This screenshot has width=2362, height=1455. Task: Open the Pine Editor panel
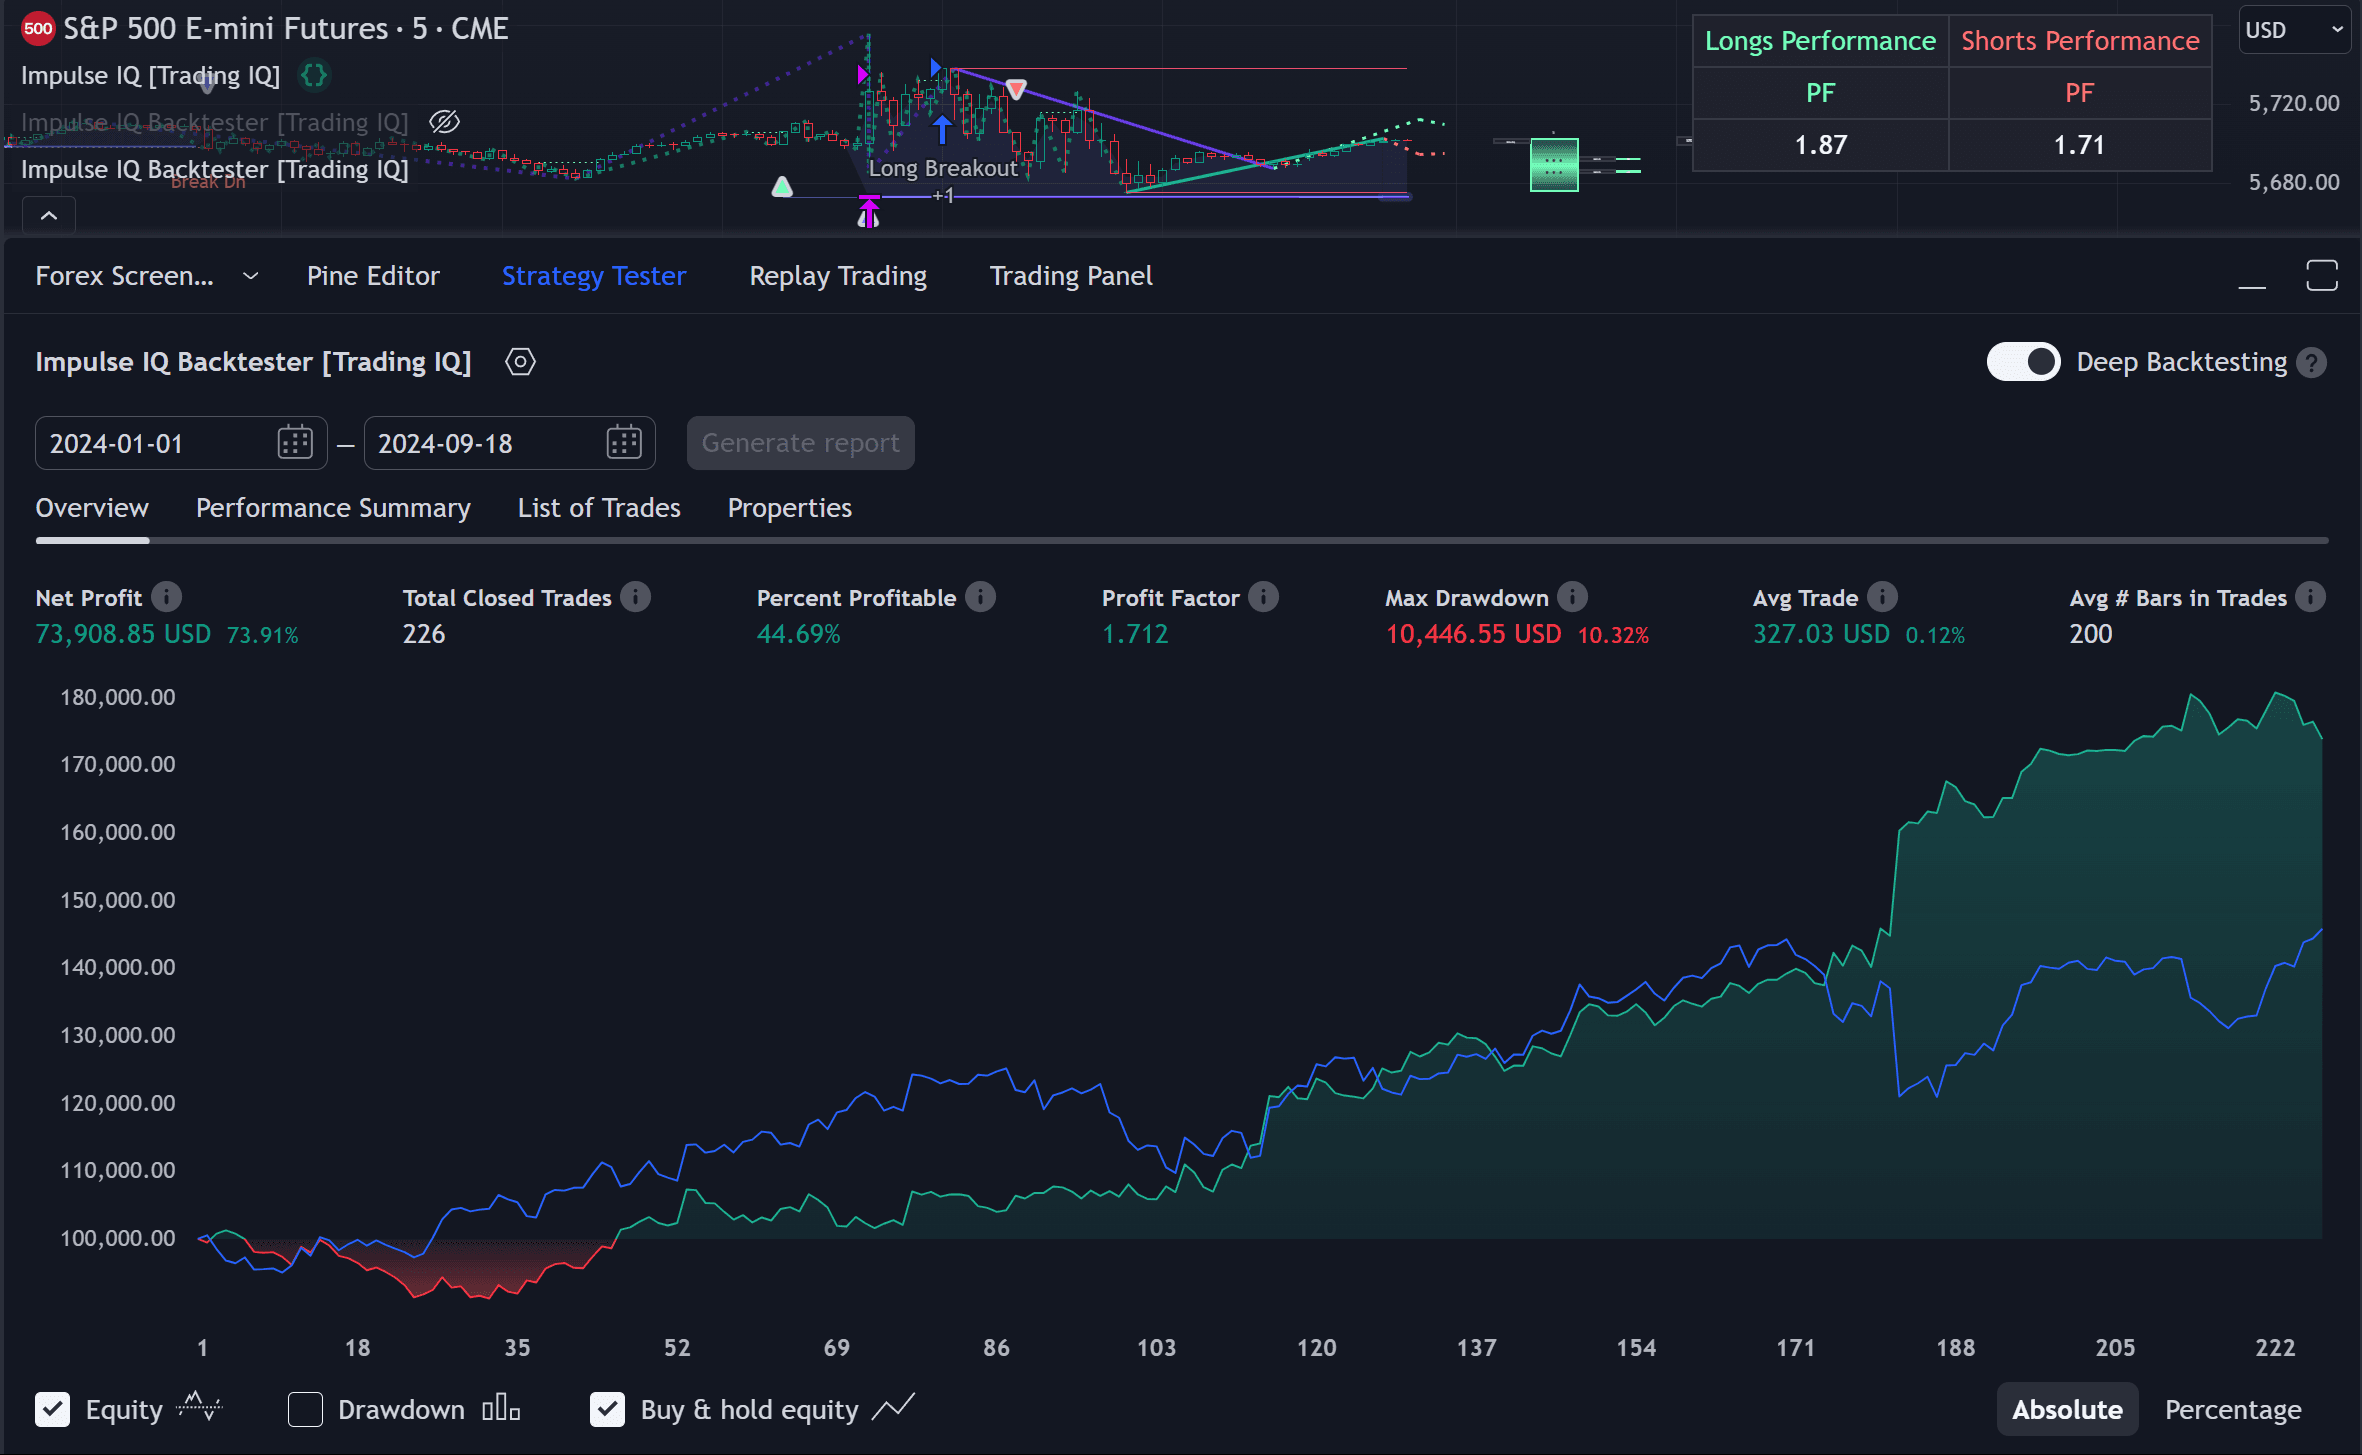[x=373, y=276]
